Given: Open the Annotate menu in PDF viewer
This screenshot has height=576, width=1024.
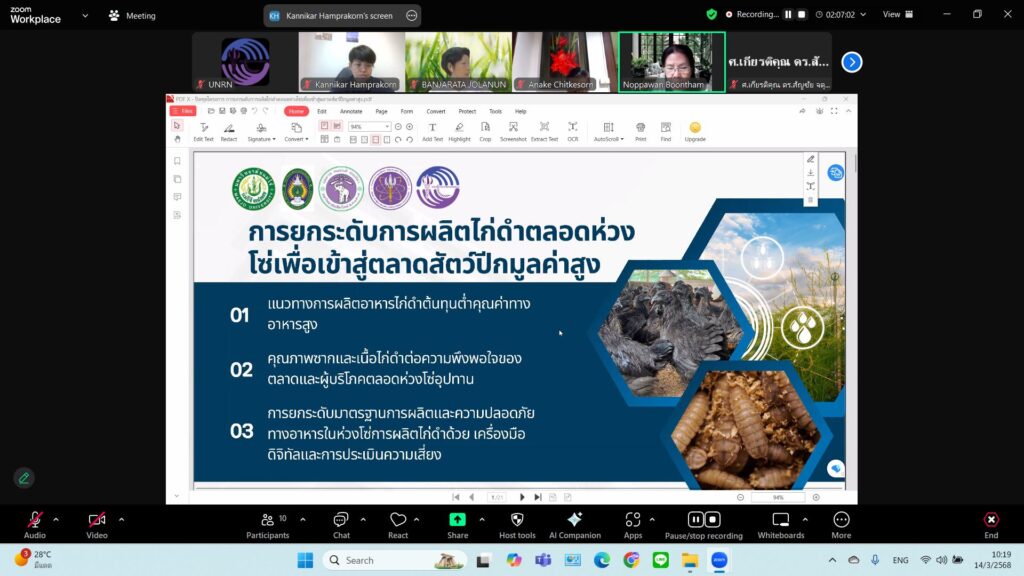Looking at the screenshot, I should (x=350, y=111).
